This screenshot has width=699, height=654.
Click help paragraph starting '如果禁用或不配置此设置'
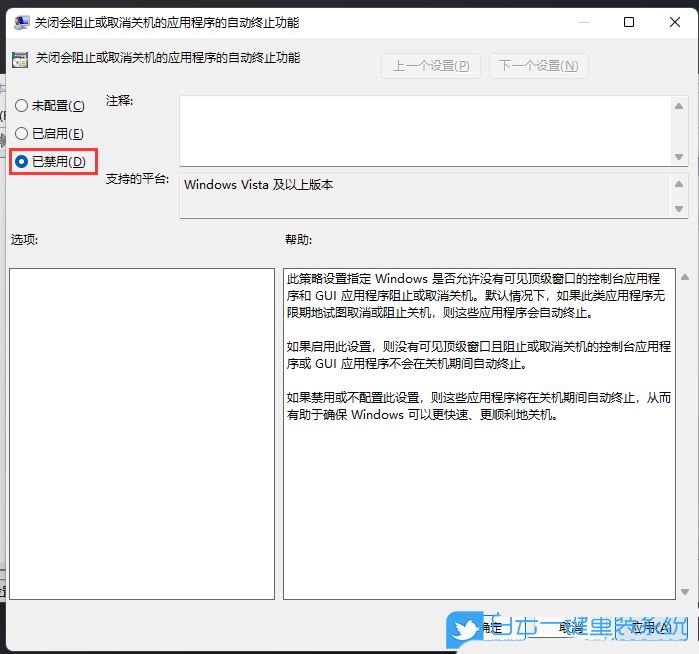(479, 406)
